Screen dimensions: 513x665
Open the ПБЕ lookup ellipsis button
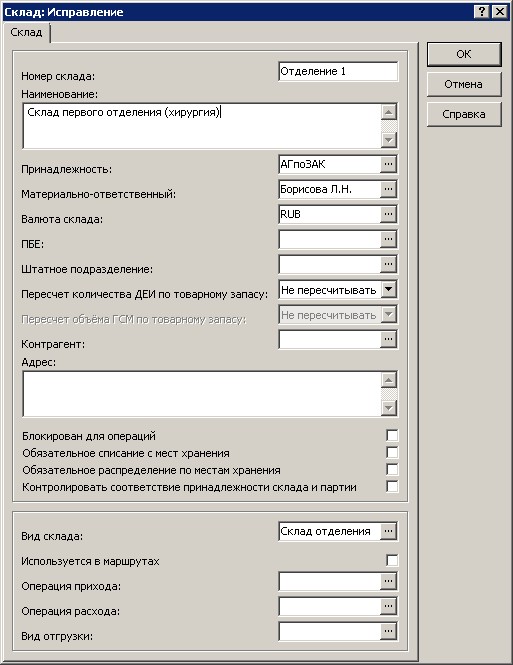pyautogui.click(x=388, y=239)
